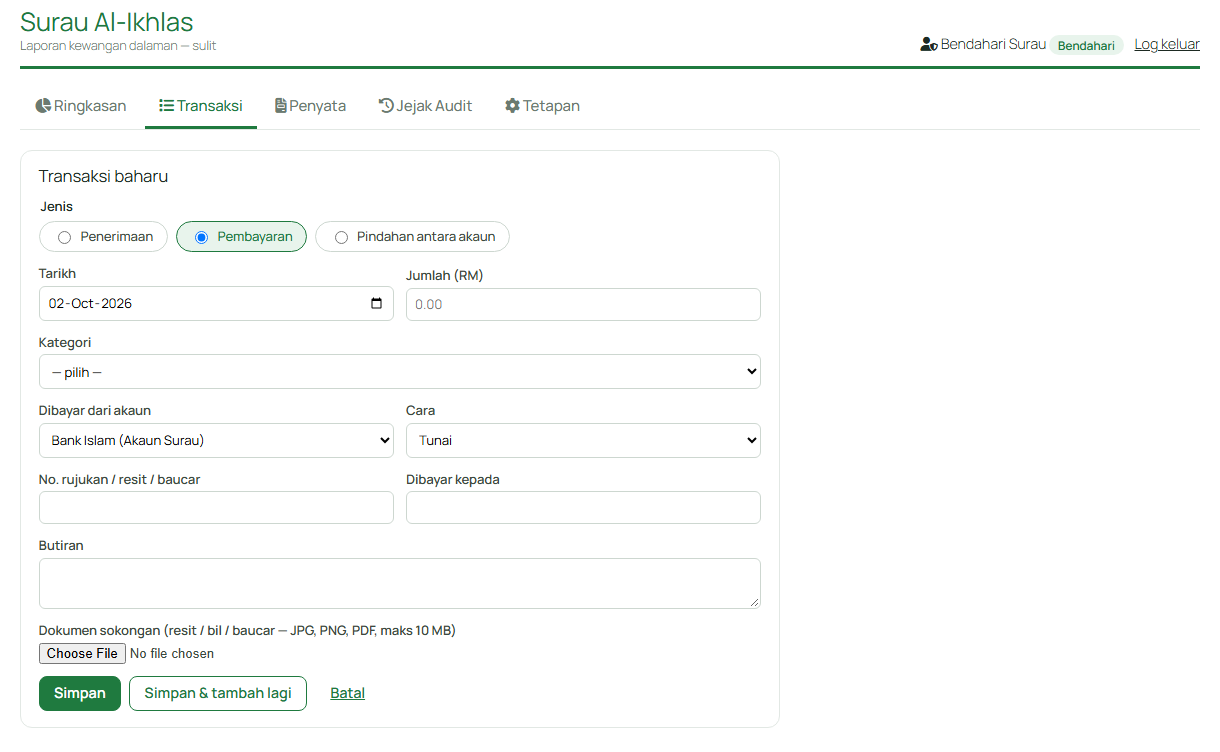This screenshot has width=1220, height=752.
Task: Click the Butiran text area
Action: click(x=400, y=583)
